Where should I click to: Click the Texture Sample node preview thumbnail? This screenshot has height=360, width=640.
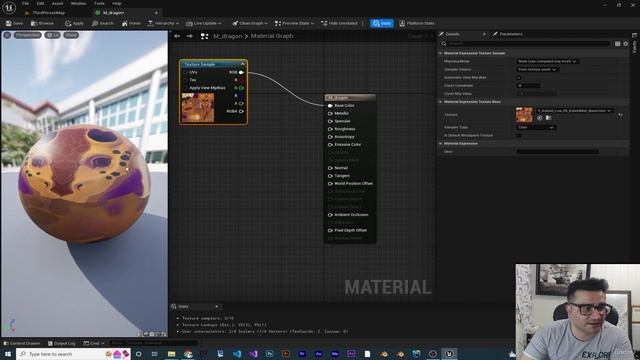[198, 107]
